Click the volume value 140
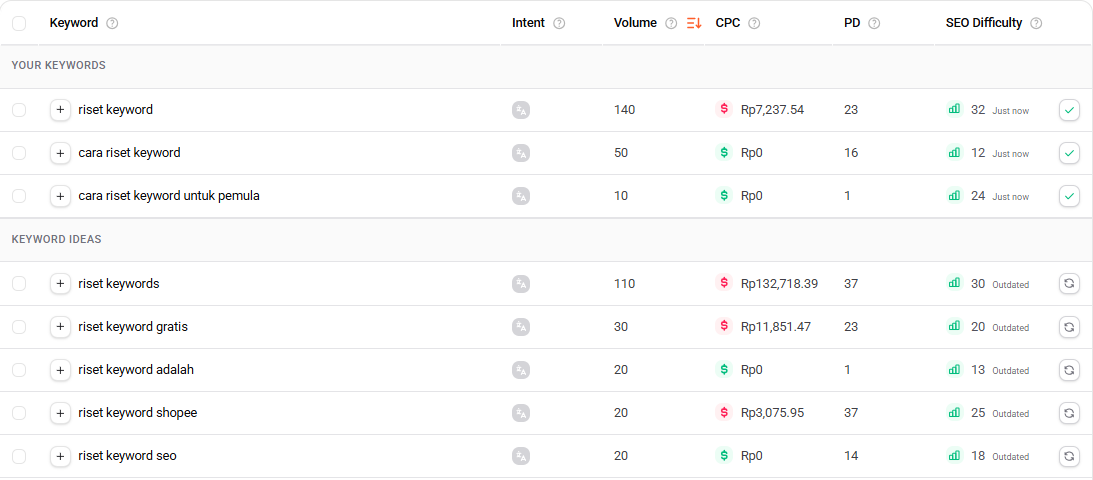 [625, 110]
